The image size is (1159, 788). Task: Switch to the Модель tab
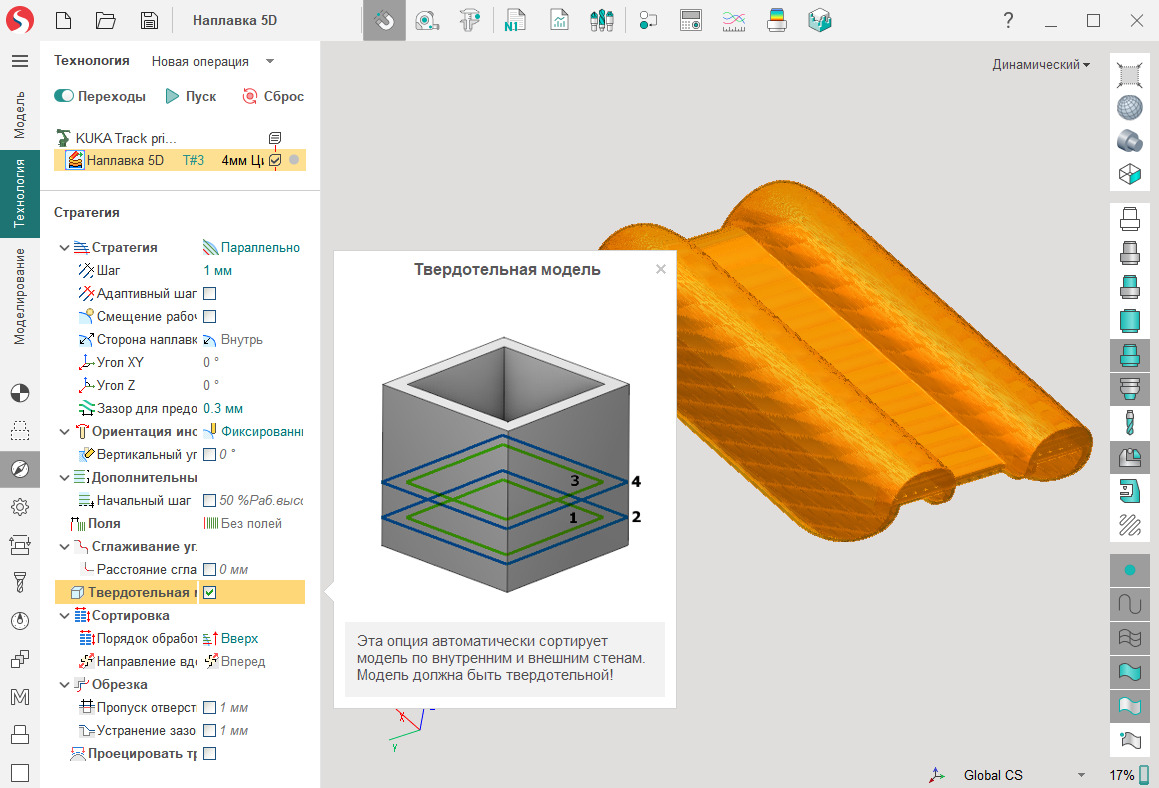pyautogui.click(x=19, y=114)
